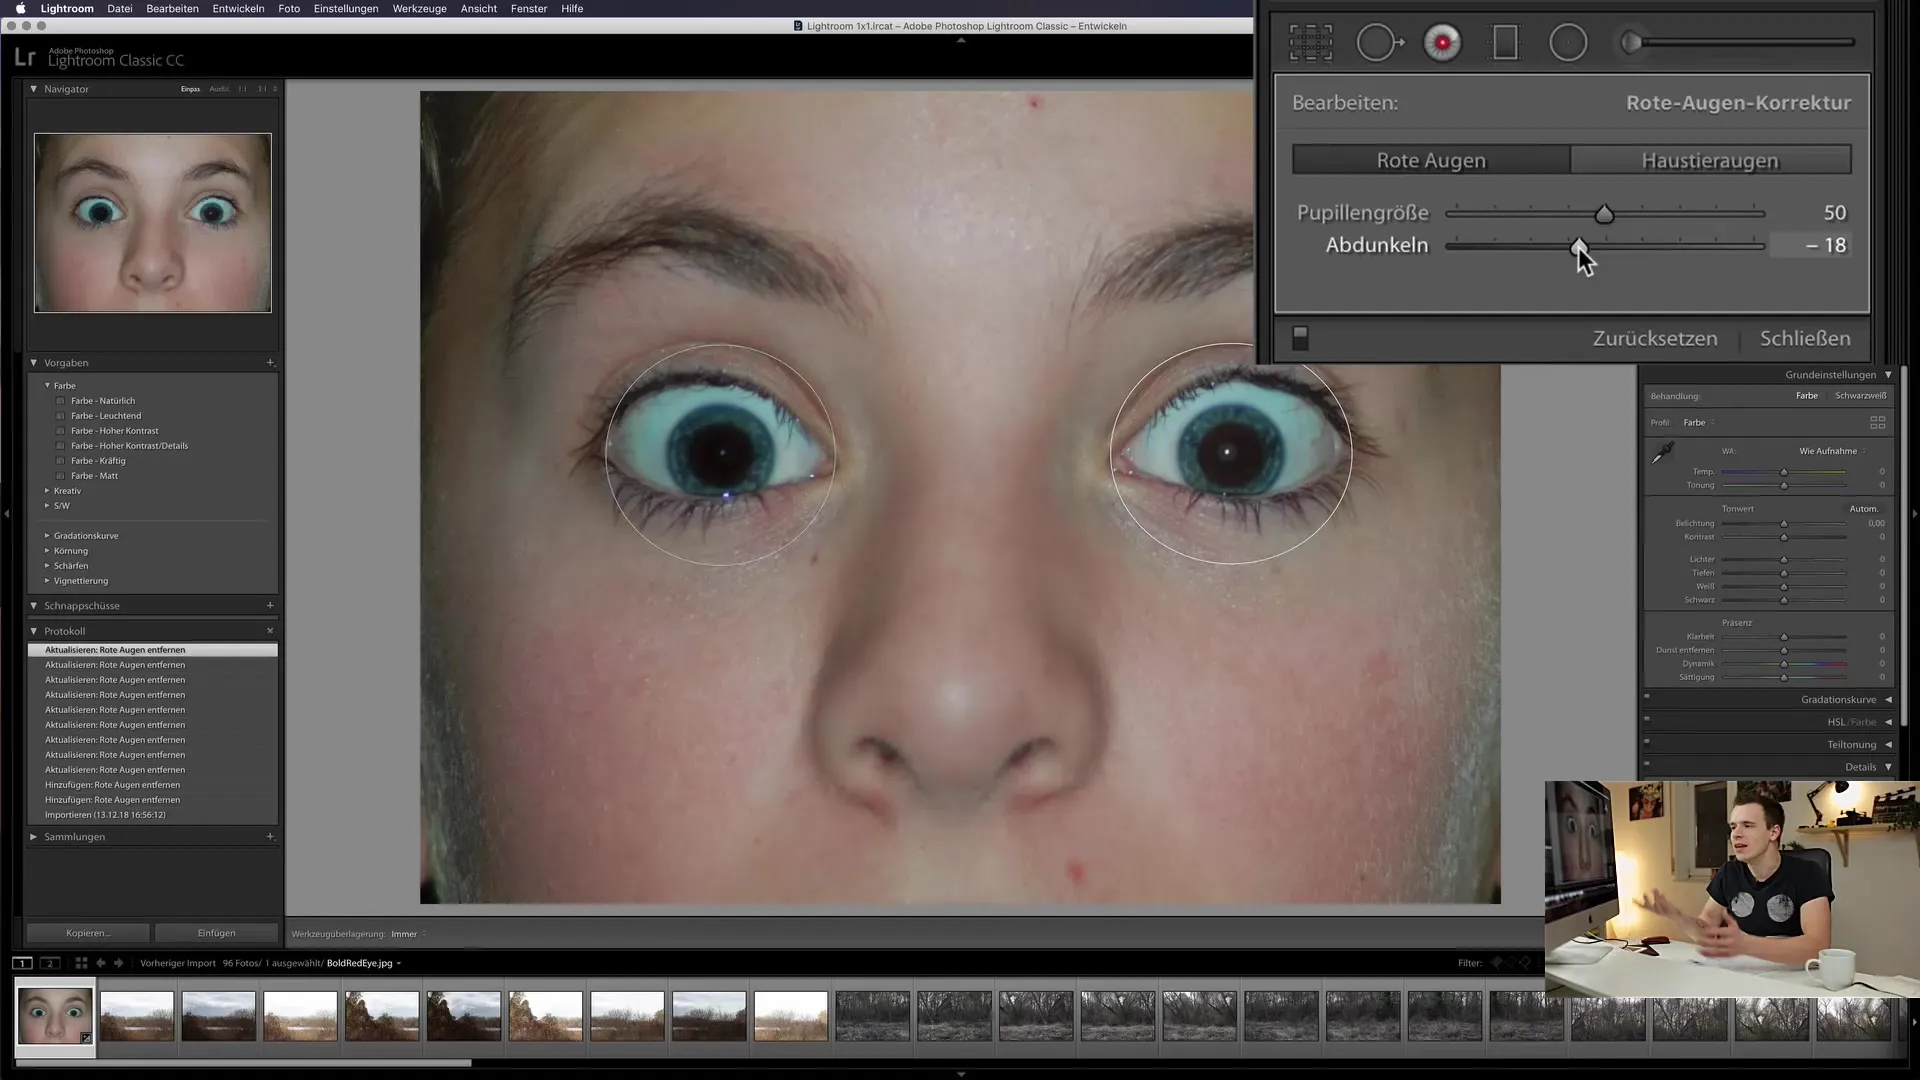Toggle red eye correction panel switch
The width and height of the screenshot is (1920, 1080).
coord(1300,338)
